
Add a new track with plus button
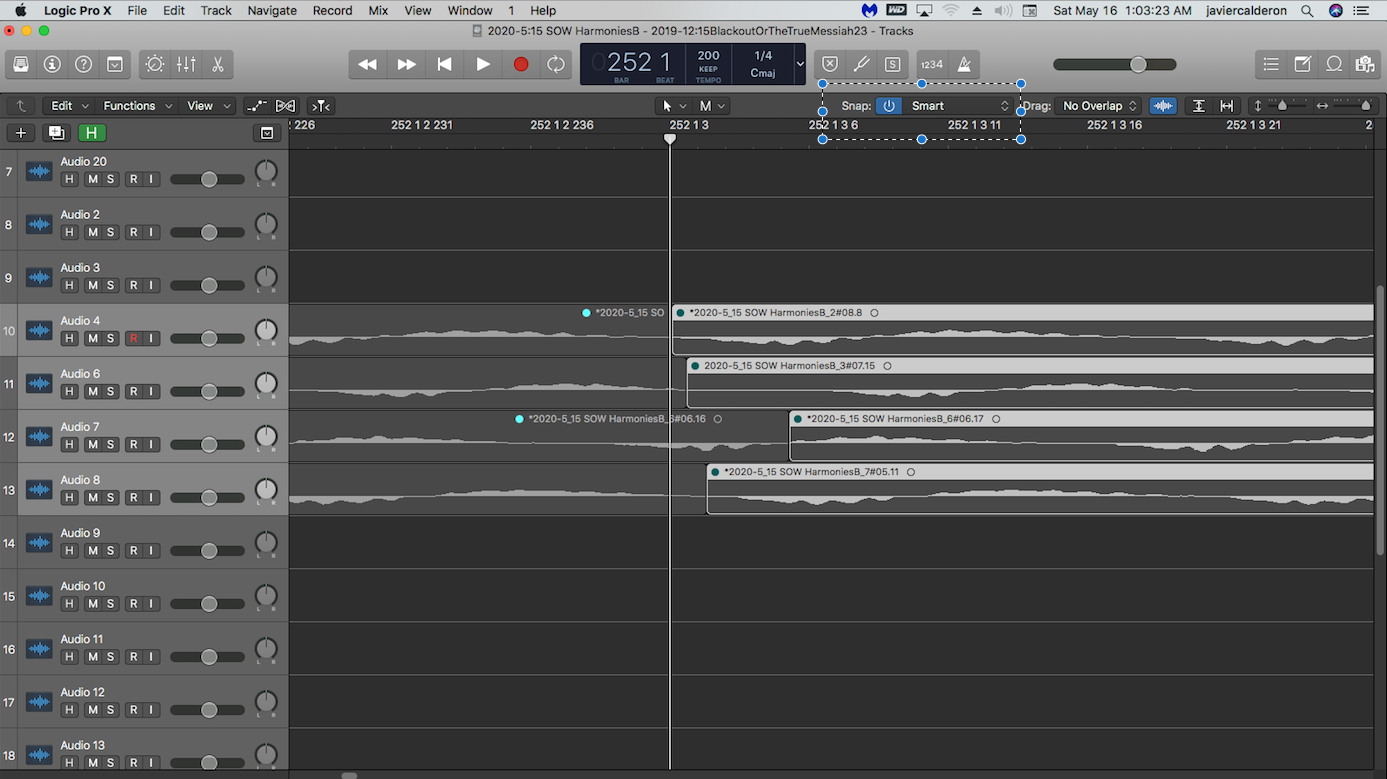[x=20, y=133]
